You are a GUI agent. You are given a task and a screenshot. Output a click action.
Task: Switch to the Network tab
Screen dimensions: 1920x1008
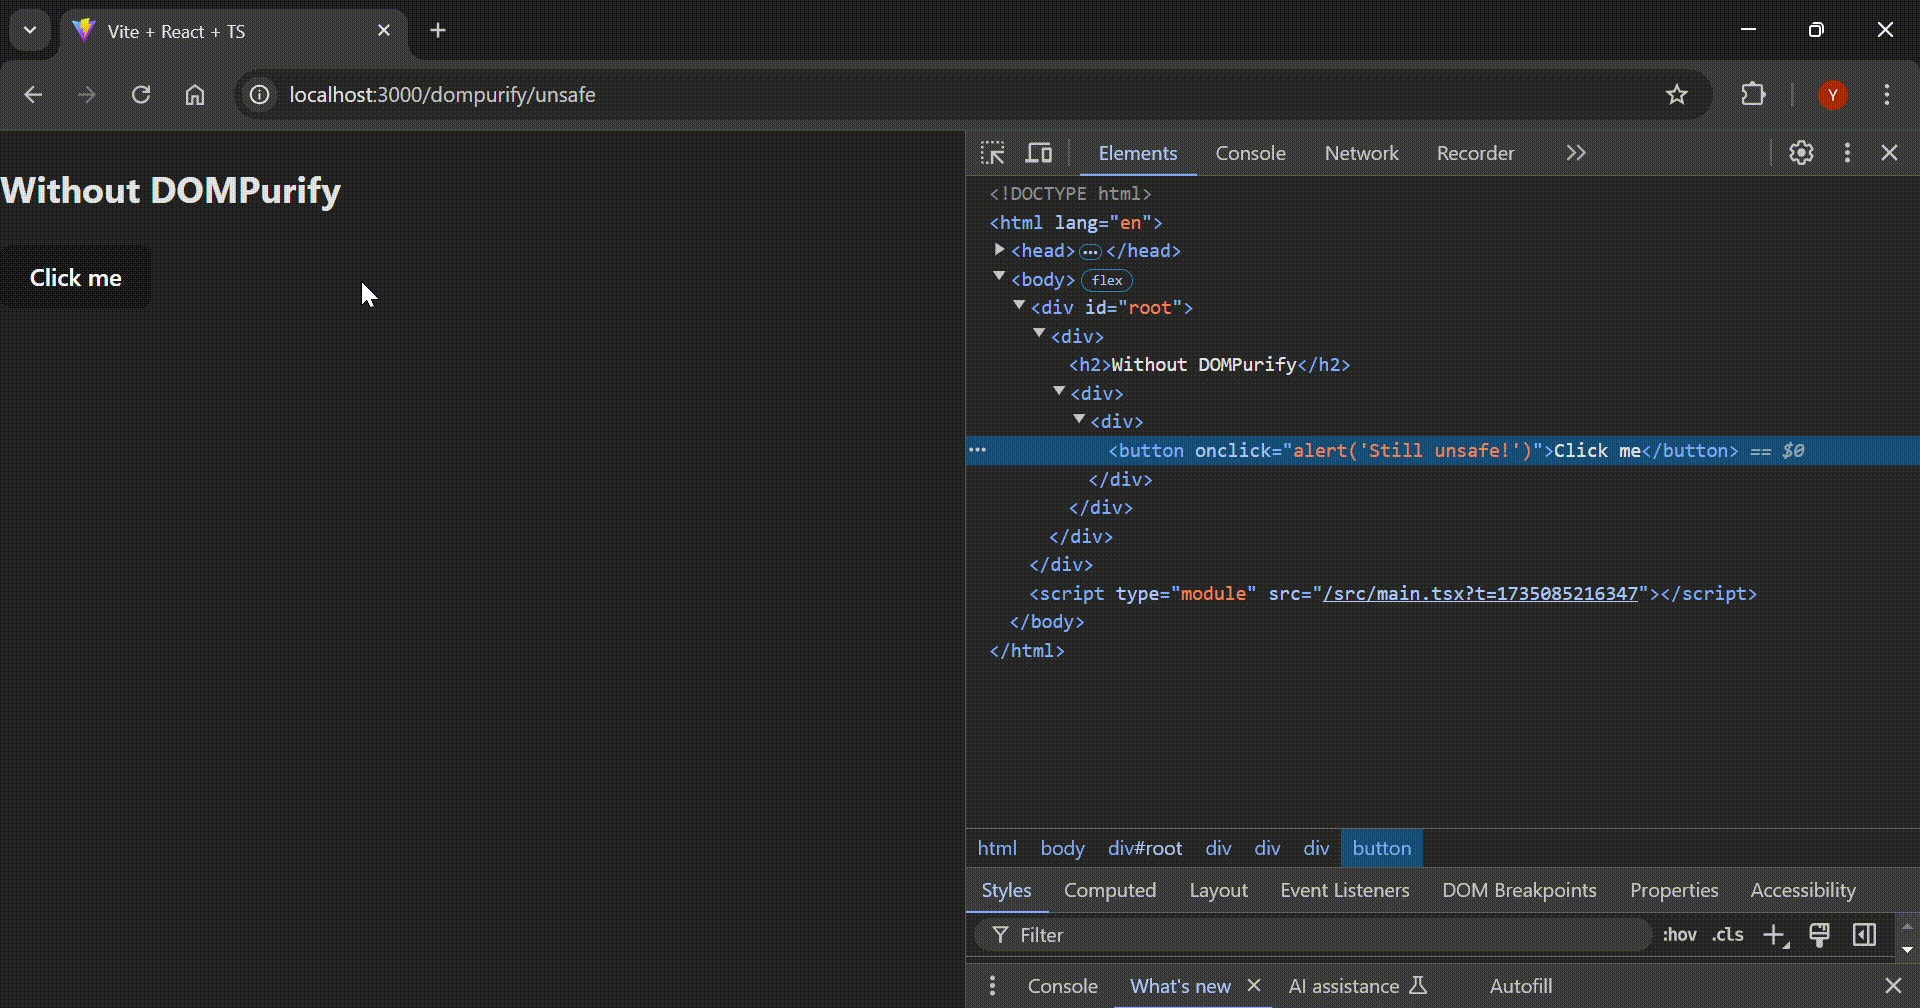1361,153
